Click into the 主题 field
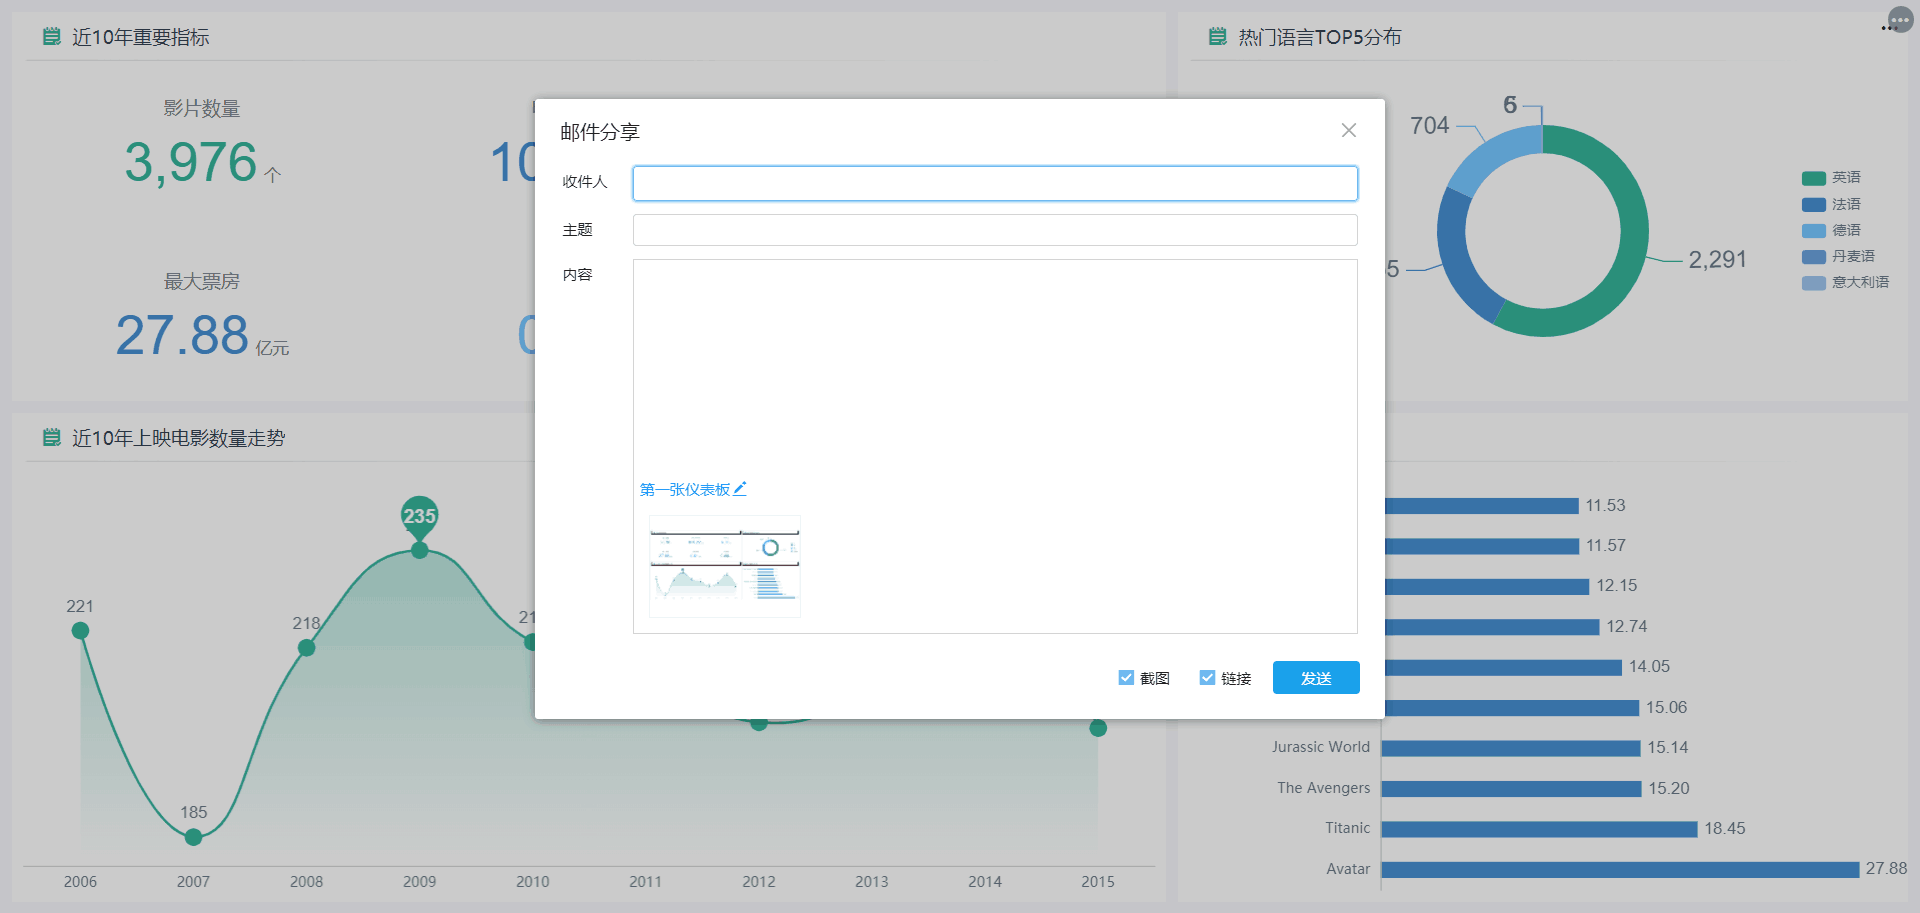 coord(994,230)
